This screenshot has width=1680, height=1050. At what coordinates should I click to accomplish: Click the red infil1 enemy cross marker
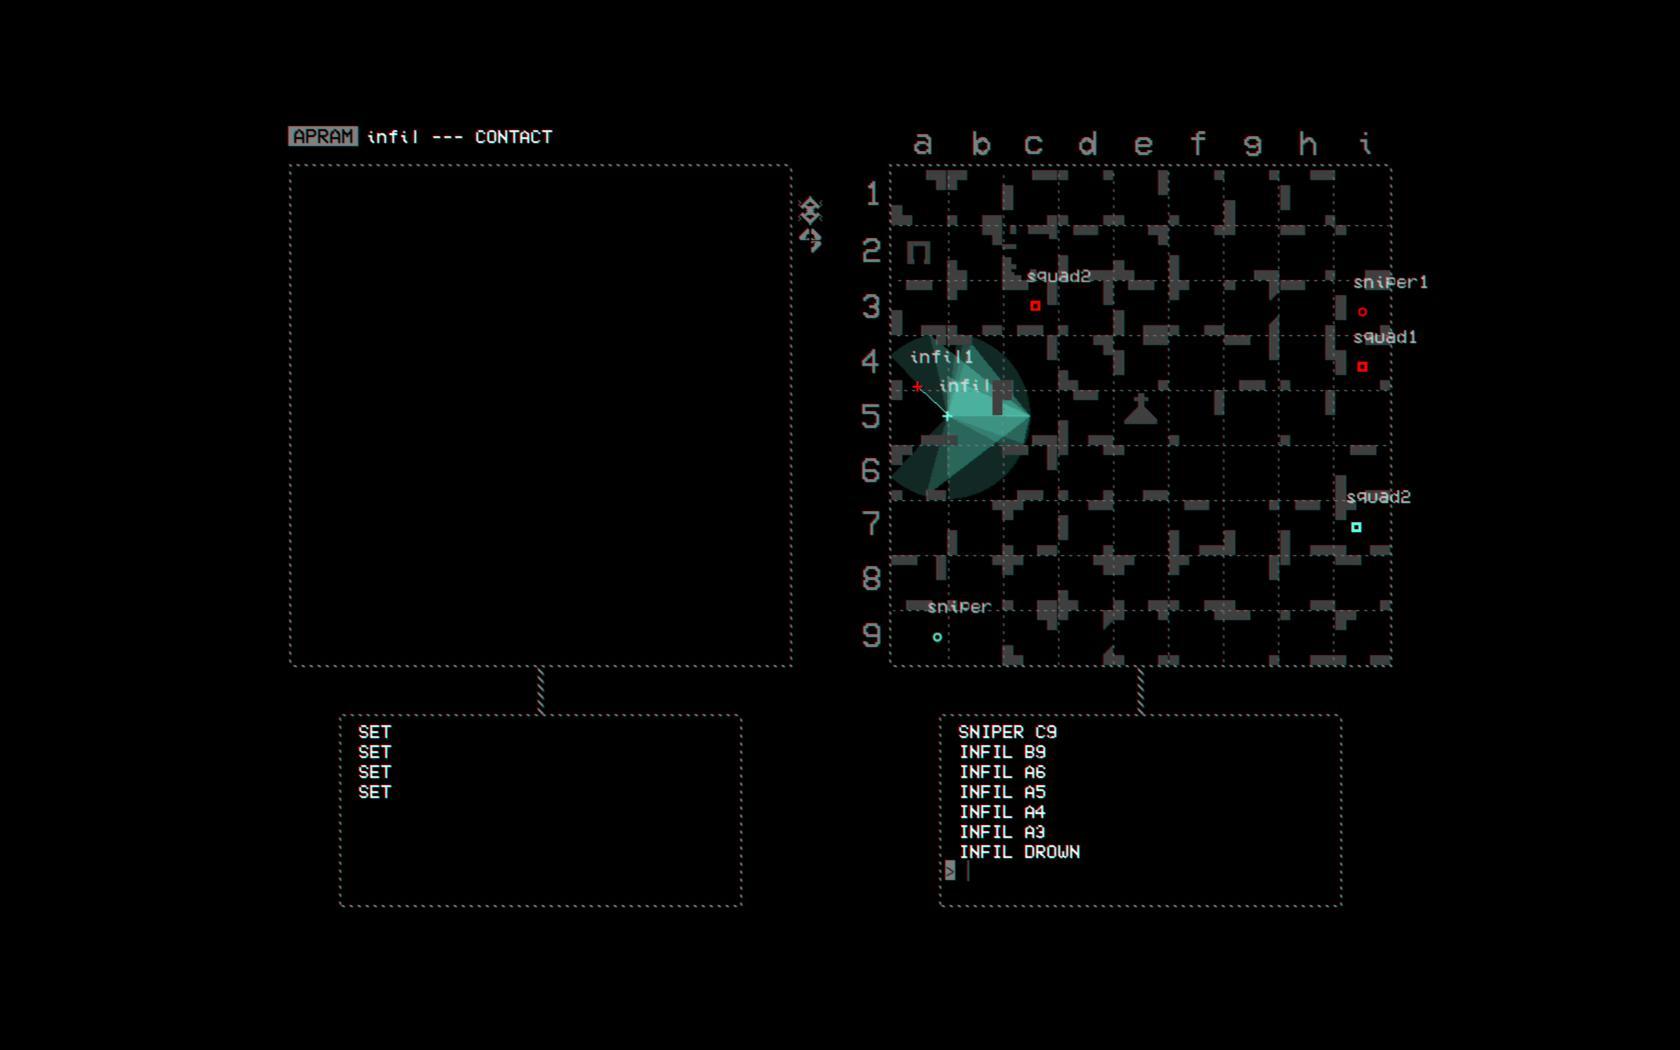click(917, 386)
